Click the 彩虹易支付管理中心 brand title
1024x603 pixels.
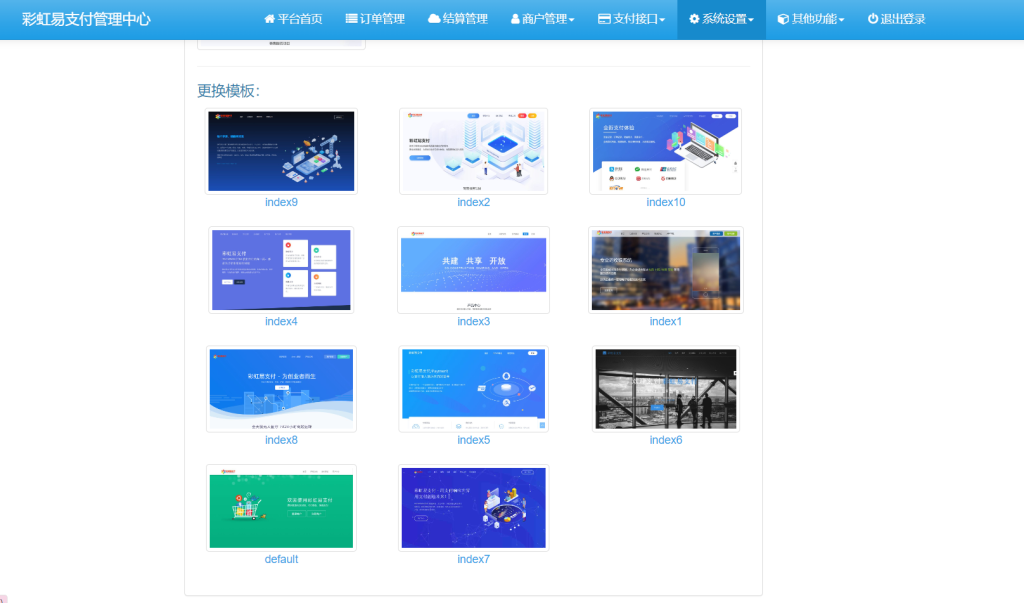[86, 19]
